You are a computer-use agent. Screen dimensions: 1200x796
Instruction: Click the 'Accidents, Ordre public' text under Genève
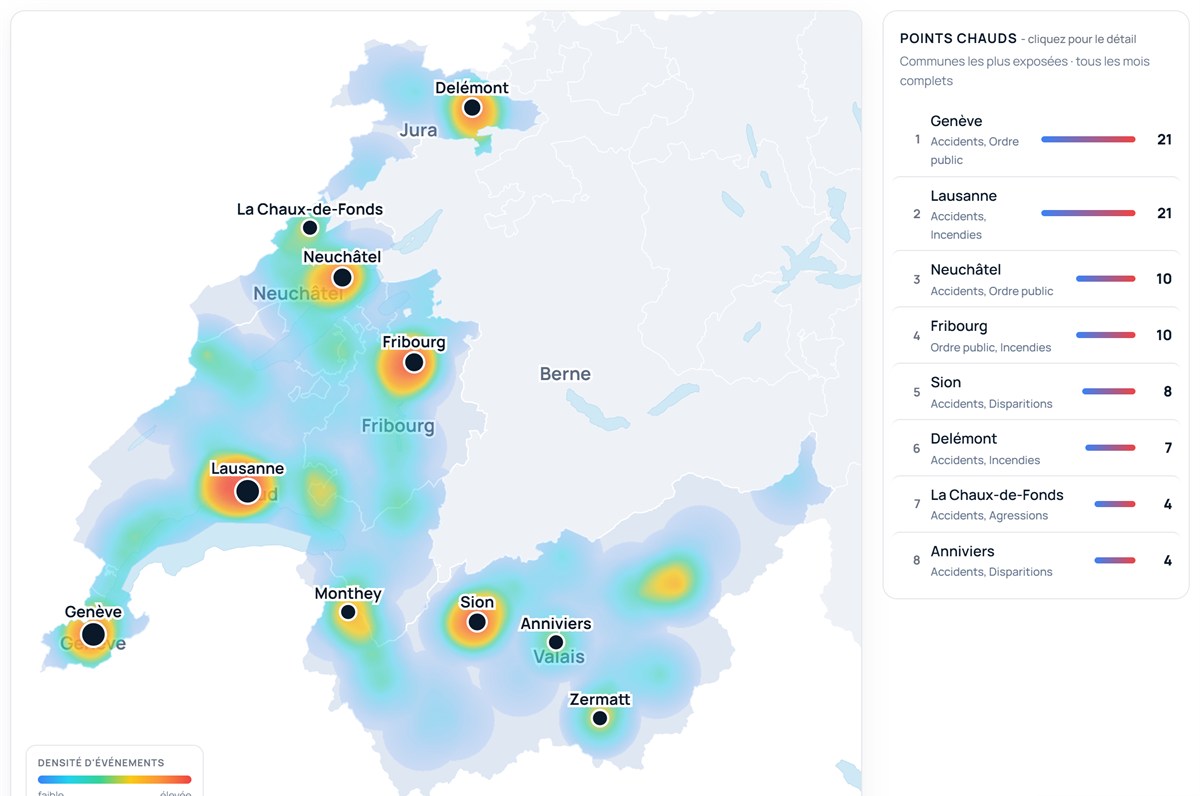pyautogui.click(x=975, y=150)
